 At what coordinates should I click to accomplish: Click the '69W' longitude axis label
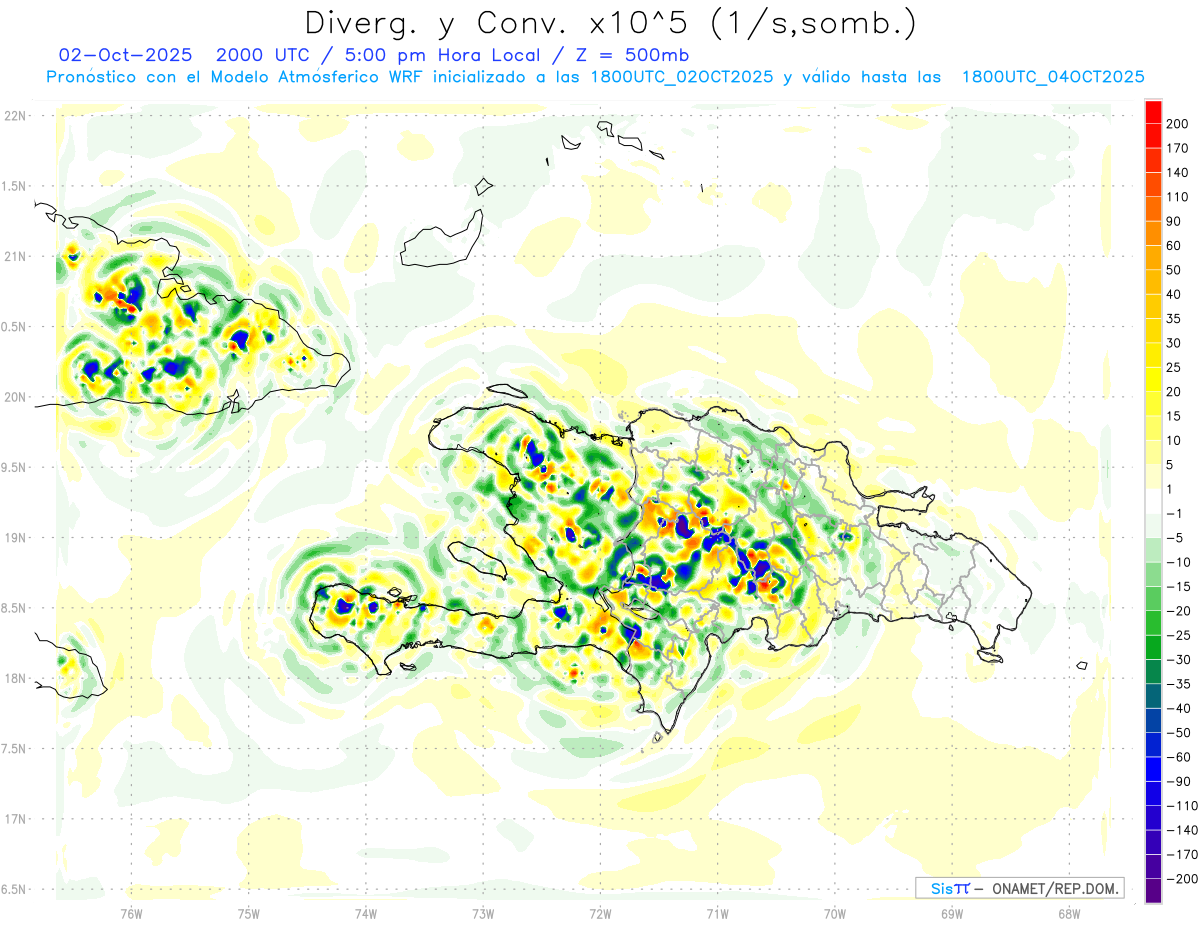pos(952,914)
